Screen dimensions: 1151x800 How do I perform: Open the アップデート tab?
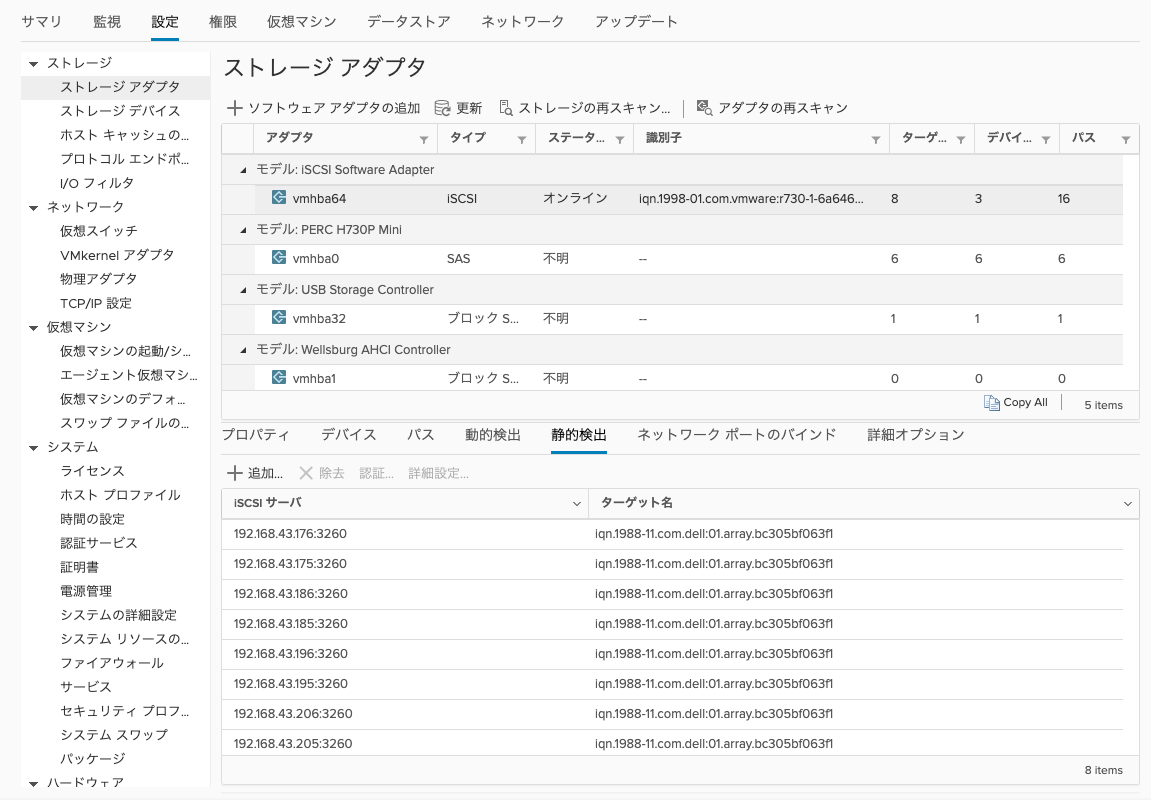(636, 22)
